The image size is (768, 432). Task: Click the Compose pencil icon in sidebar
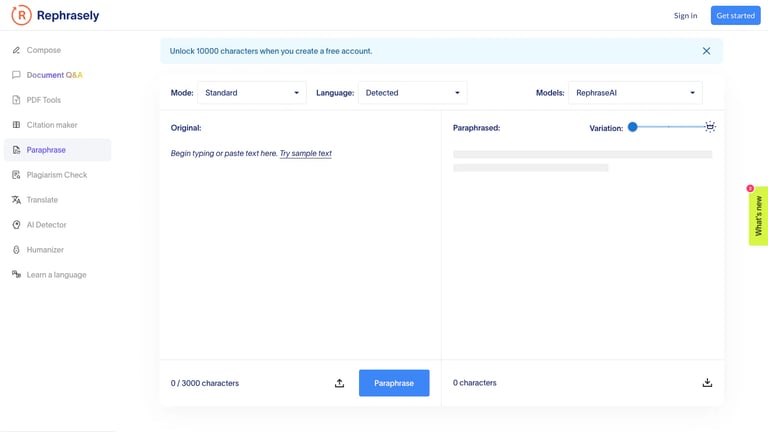click(16, 50)
